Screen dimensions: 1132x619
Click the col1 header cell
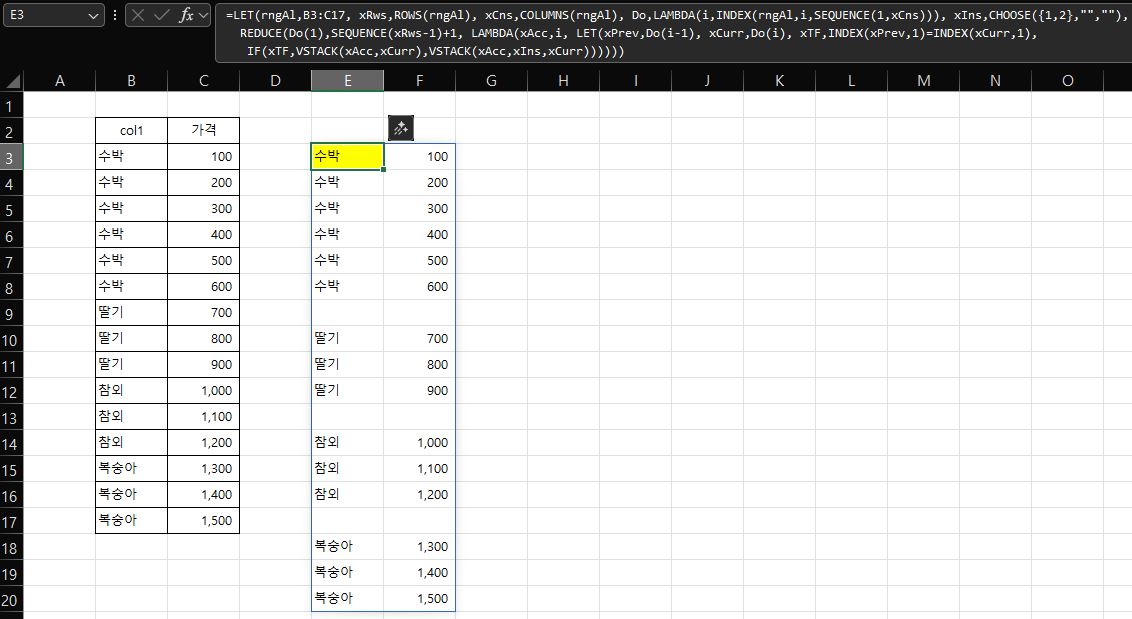(x=131, y=130)
